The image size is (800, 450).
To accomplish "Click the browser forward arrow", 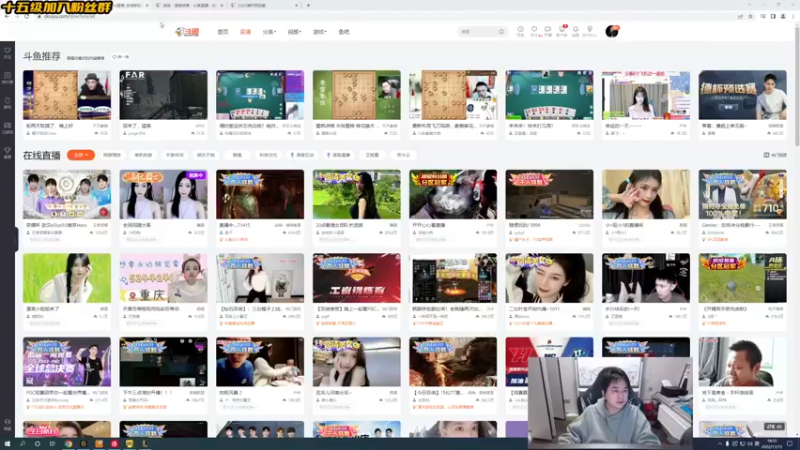I will tap(17, 16).
